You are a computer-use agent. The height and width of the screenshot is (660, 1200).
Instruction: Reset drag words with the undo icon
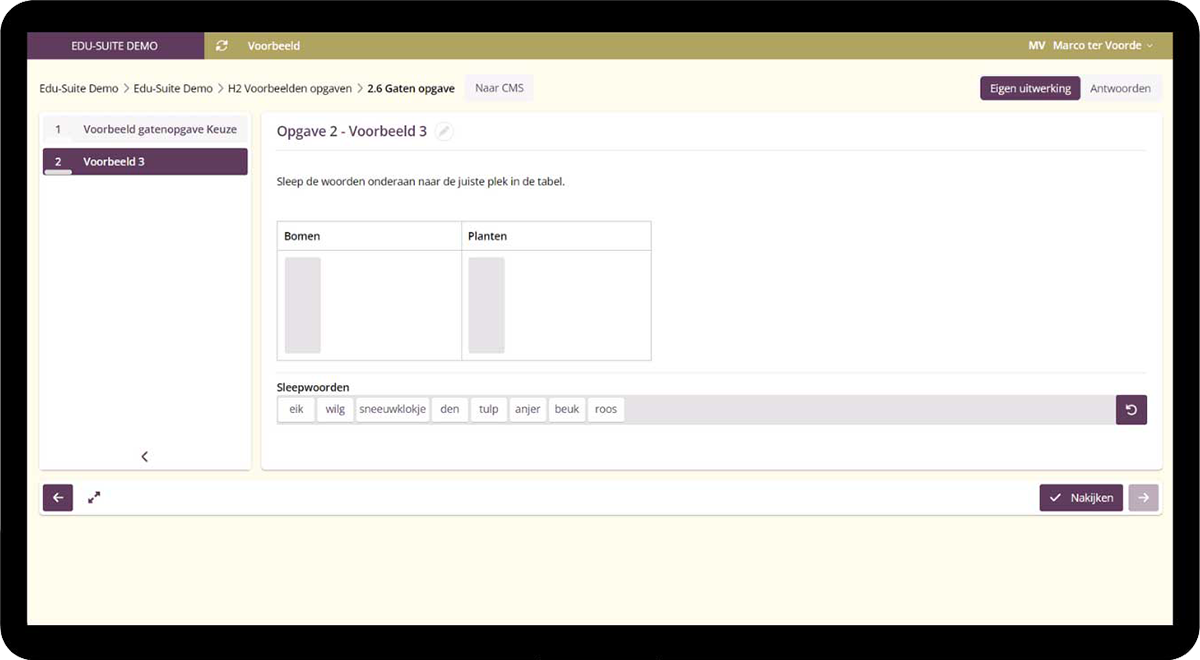(1131, 410)
